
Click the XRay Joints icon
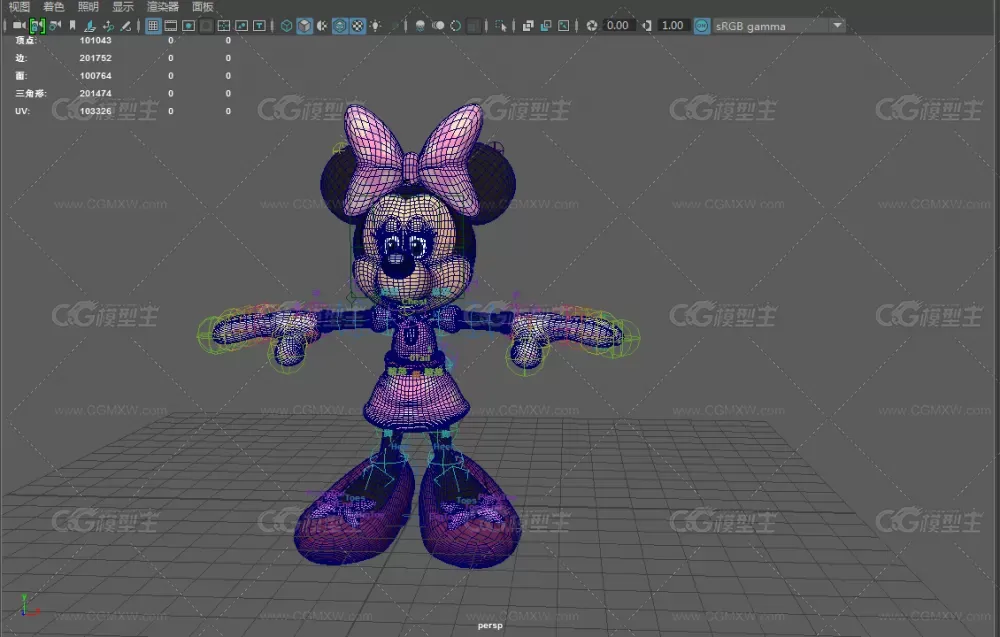[x=564, y=26]
